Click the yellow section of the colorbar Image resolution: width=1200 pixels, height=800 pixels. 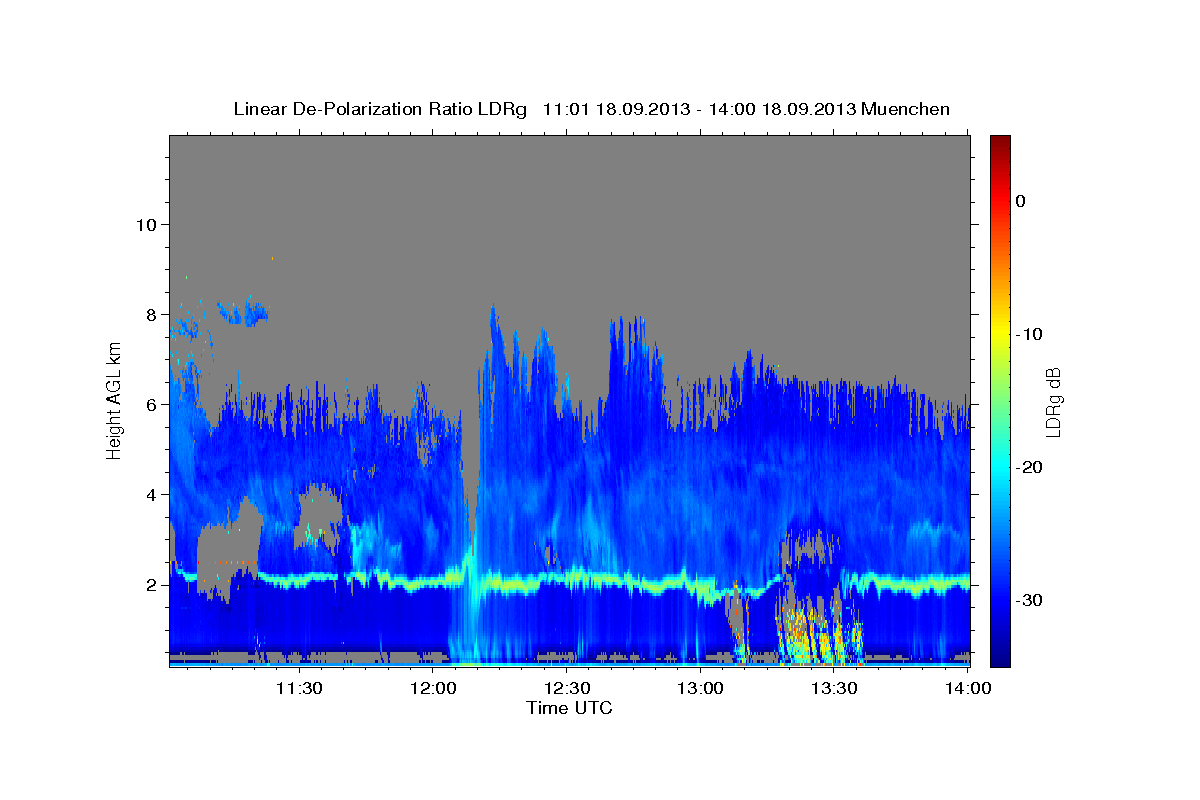(1000, 334)
